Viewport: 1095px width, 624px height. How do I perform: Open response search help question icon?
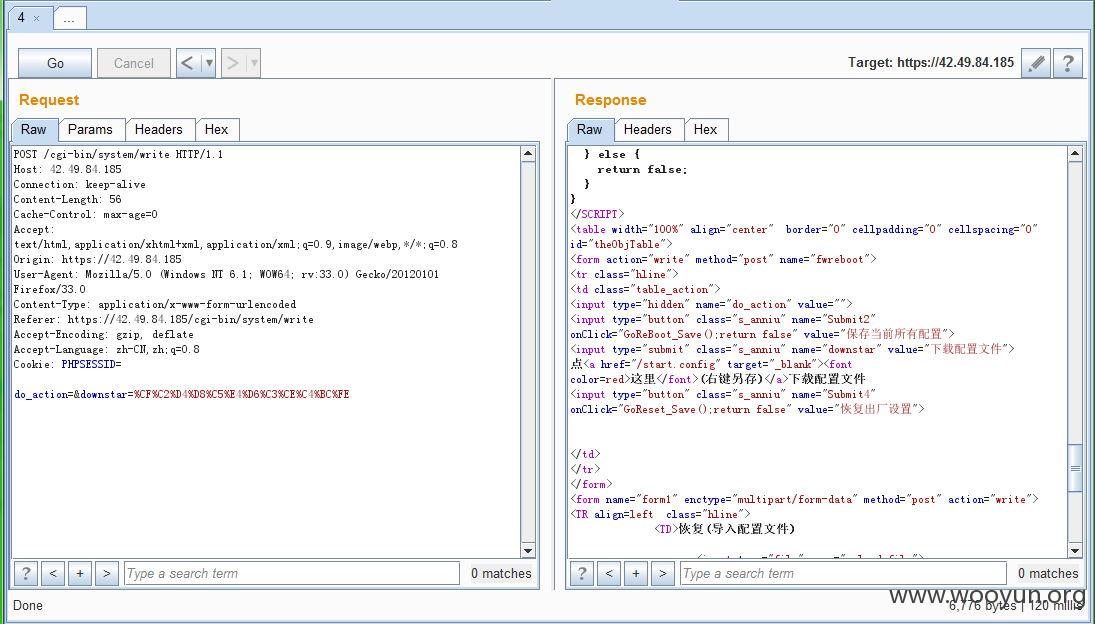582,573
